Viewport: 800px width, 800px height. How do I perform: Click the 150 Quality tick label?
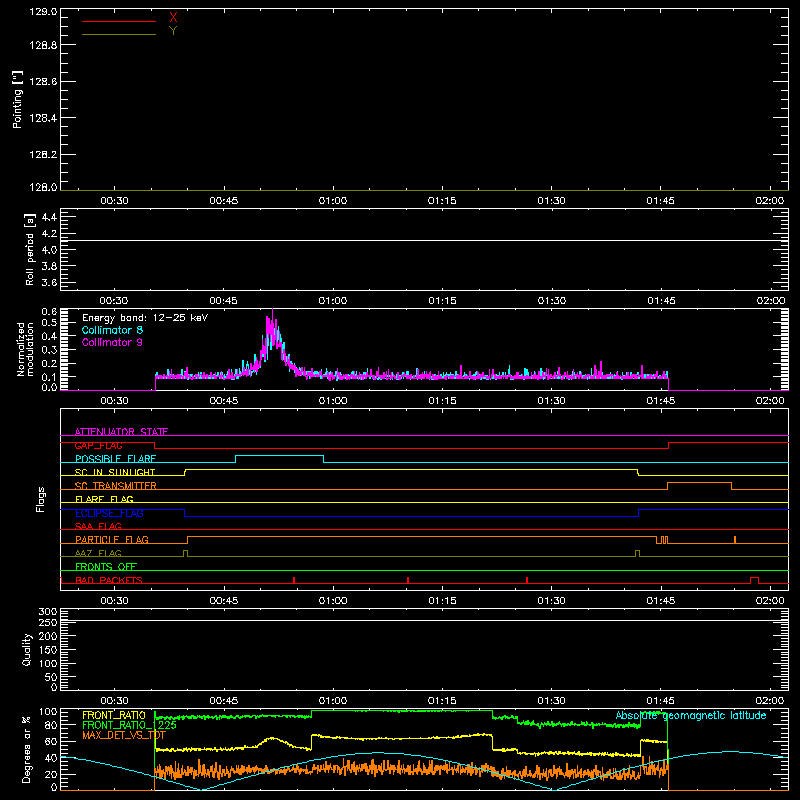[x=47, y=650]
